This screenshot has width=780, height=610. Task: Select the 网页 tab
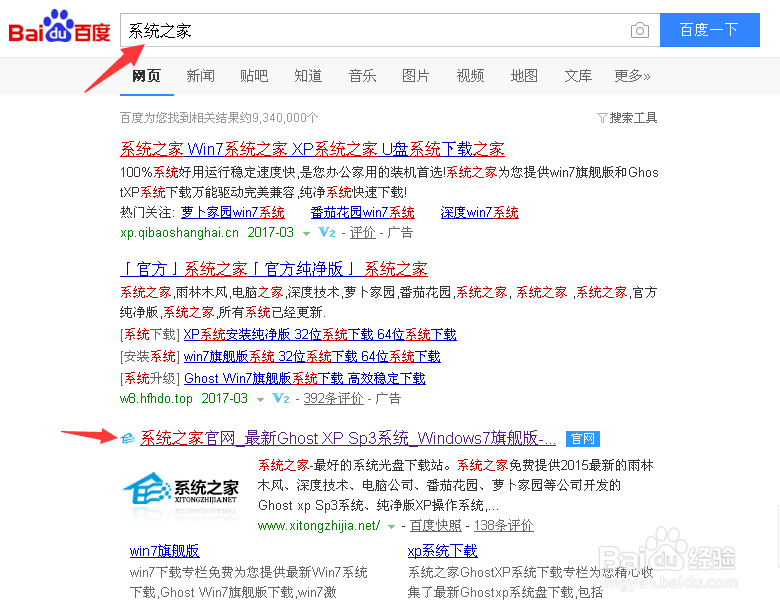pyautogui.click(x=146, y=76)
